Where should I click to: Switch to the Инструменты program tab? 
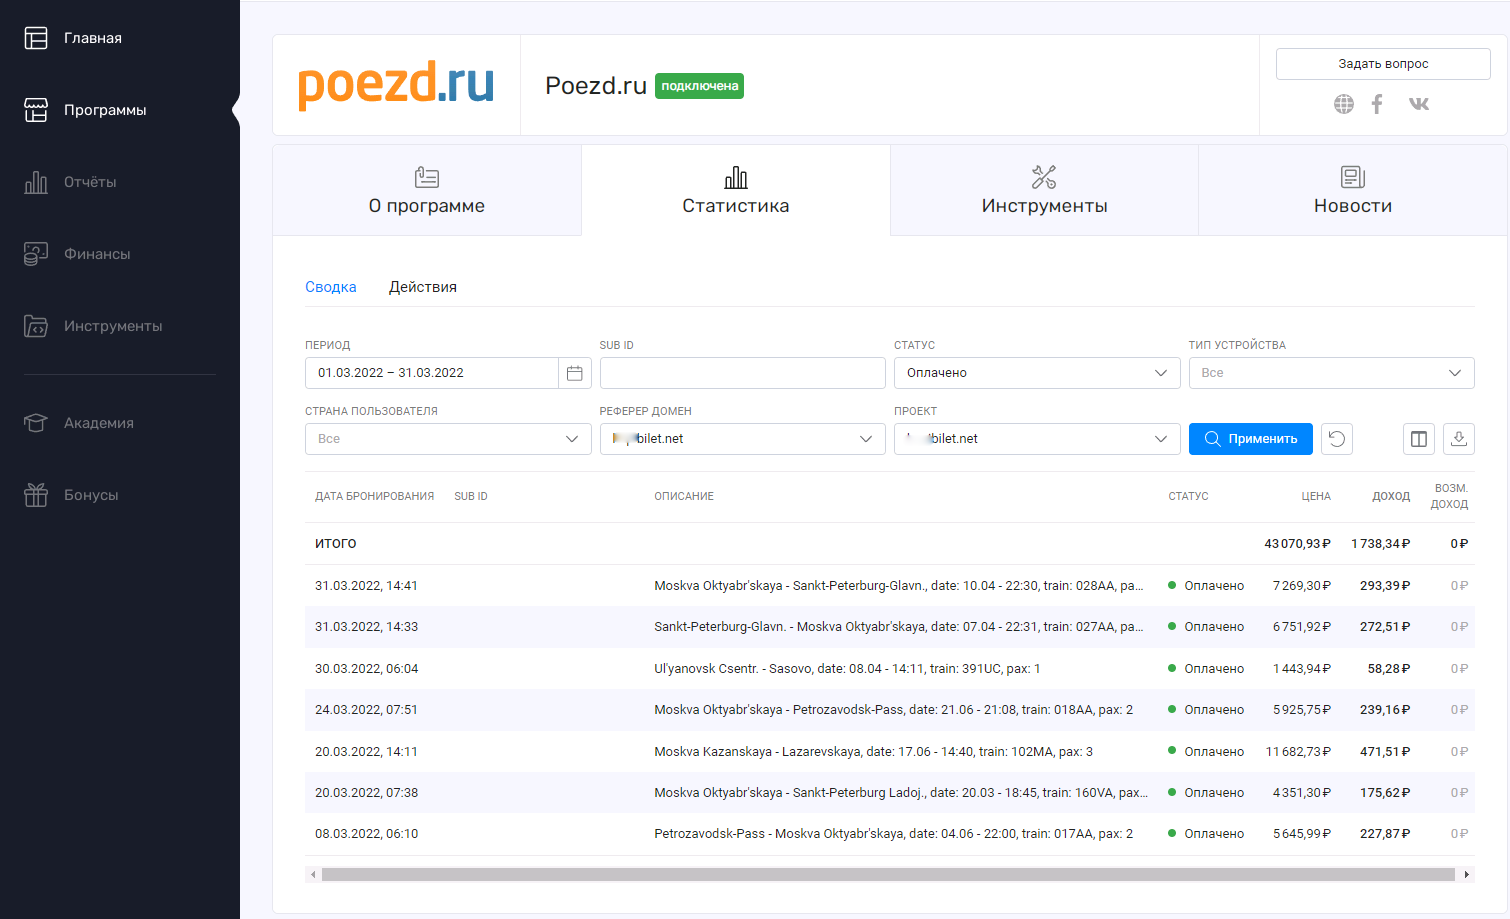coord(1044,190)
